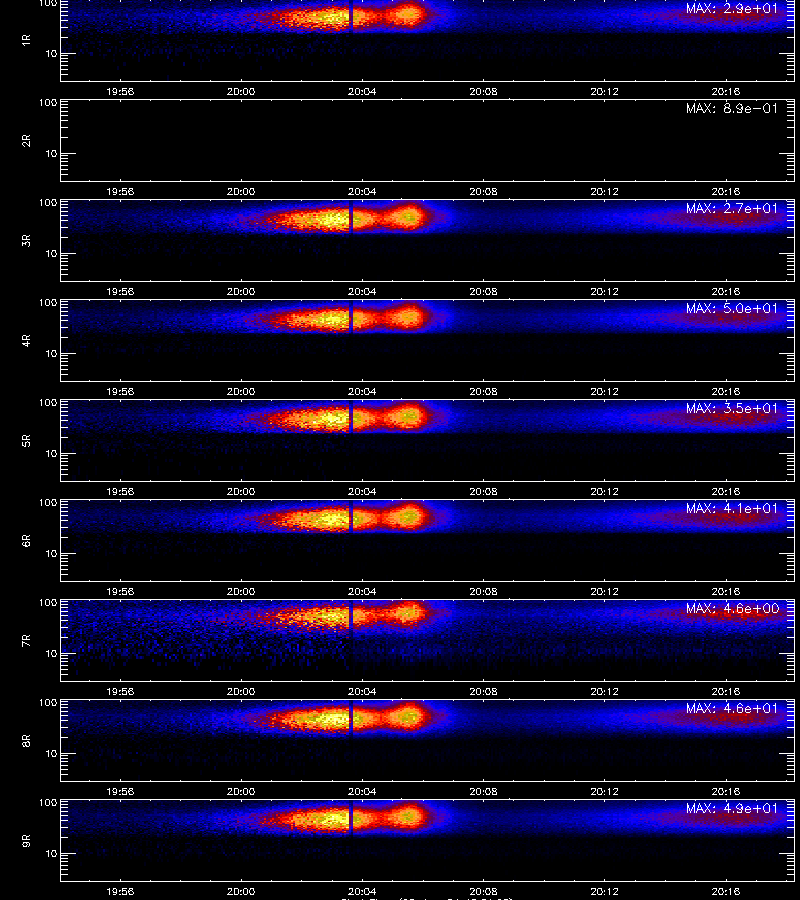Click the 19:56 tick label below panel 1R
Viewport: 800px width, 900px height.
tap(120, 91)
